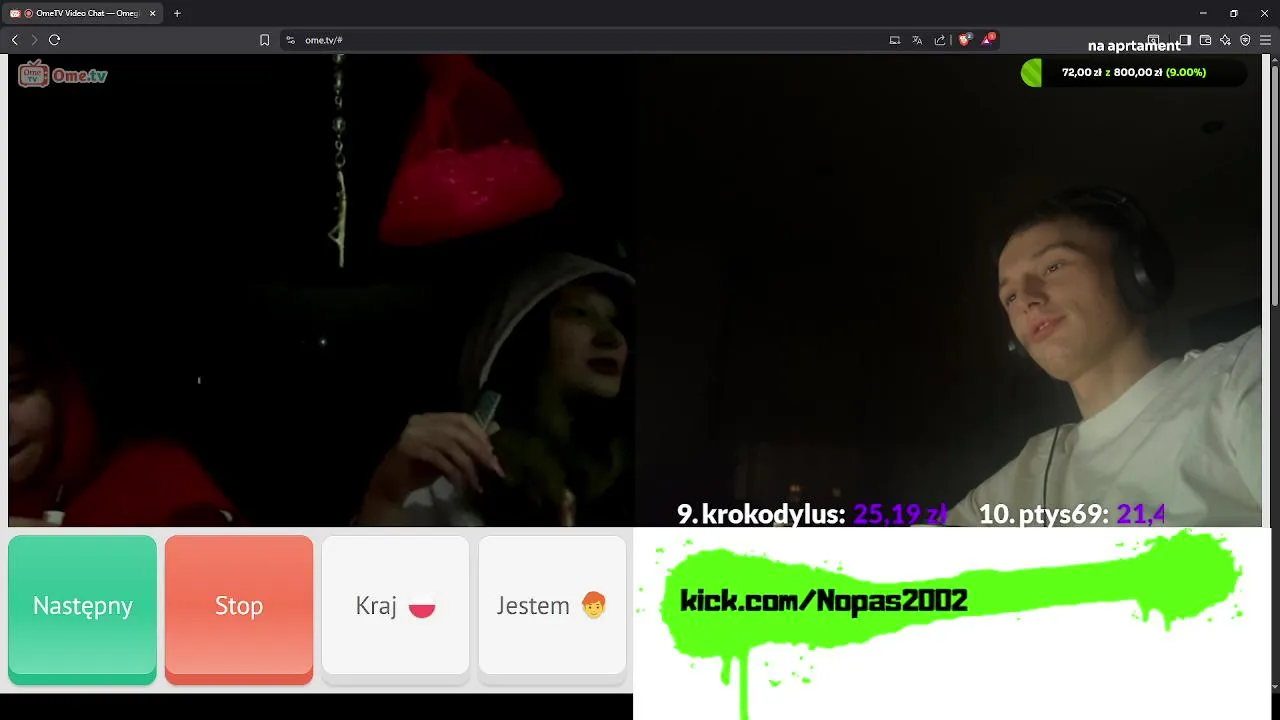Open Brave Shields lion icon
The height and width of the screenshot is (720, 1280).
[965, 40]
